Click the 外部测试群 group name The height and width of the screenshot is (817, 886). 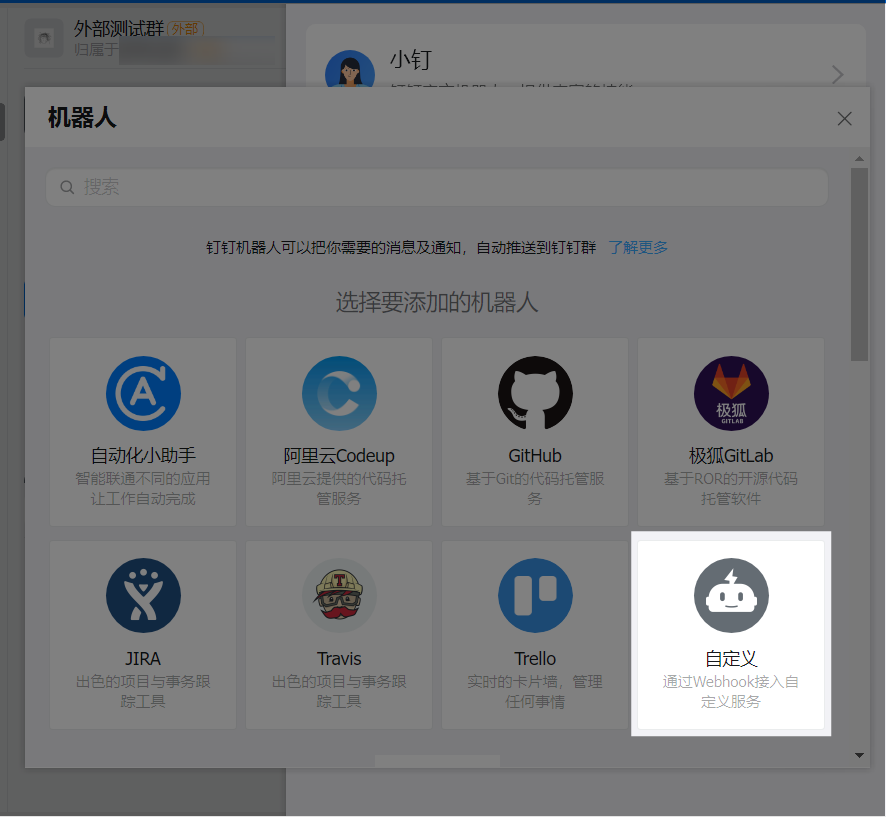coord(119,28)
